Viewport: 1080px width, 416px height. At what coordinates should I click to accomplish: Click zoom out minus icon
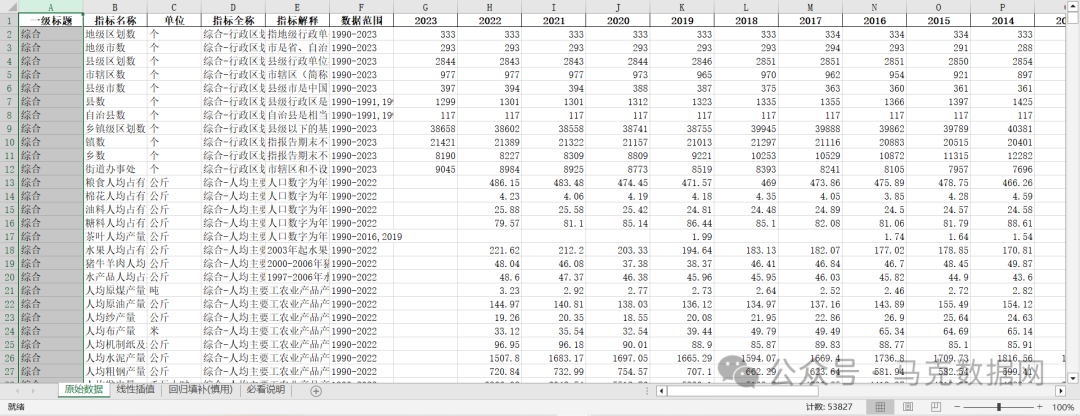[x=955, y=407]
